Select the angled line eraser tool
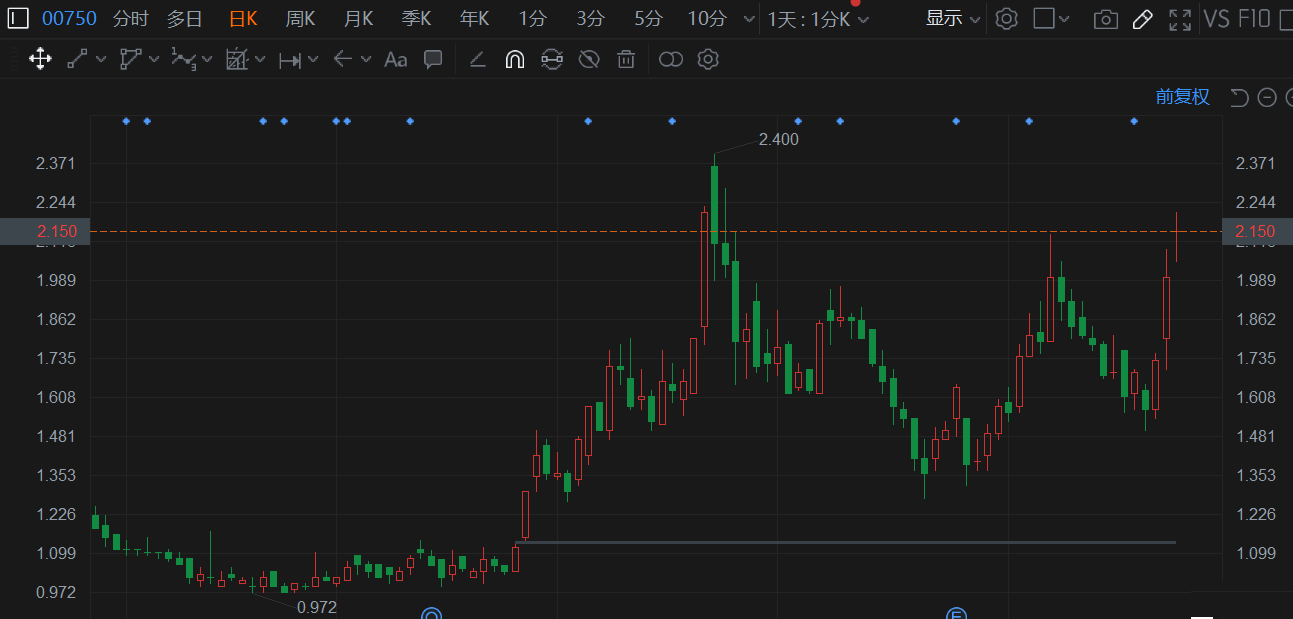This screenshot has height=619, width=1293. (x=478, y=60)
